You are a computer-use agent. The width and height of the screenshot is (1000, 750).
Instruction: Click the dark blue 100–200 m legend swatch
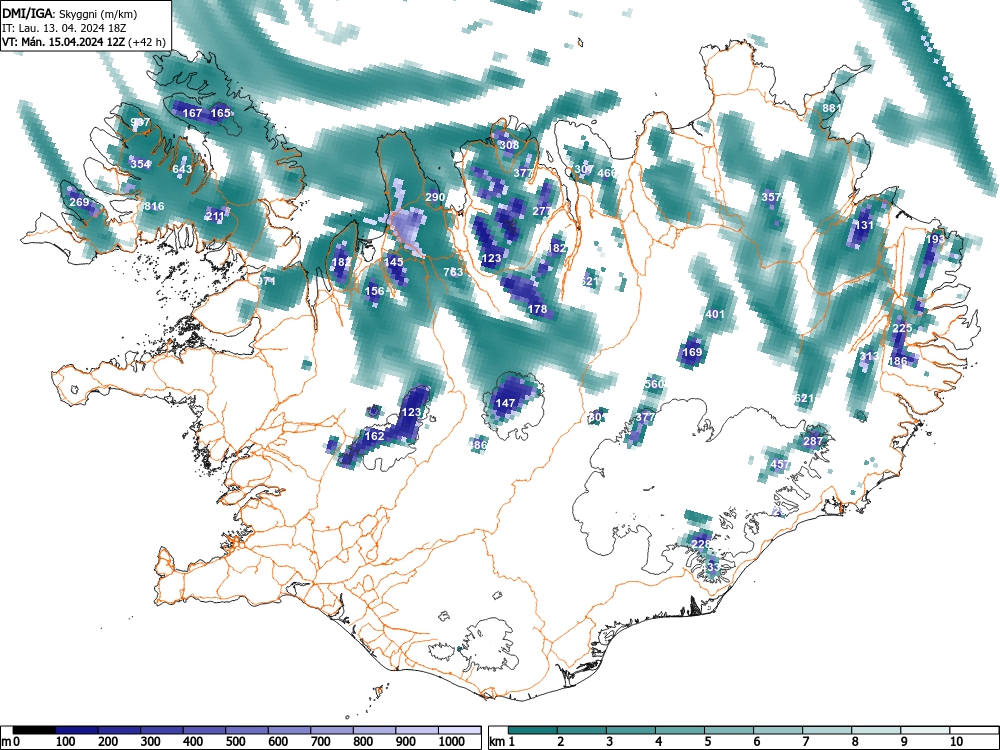[x=77, y=730]
